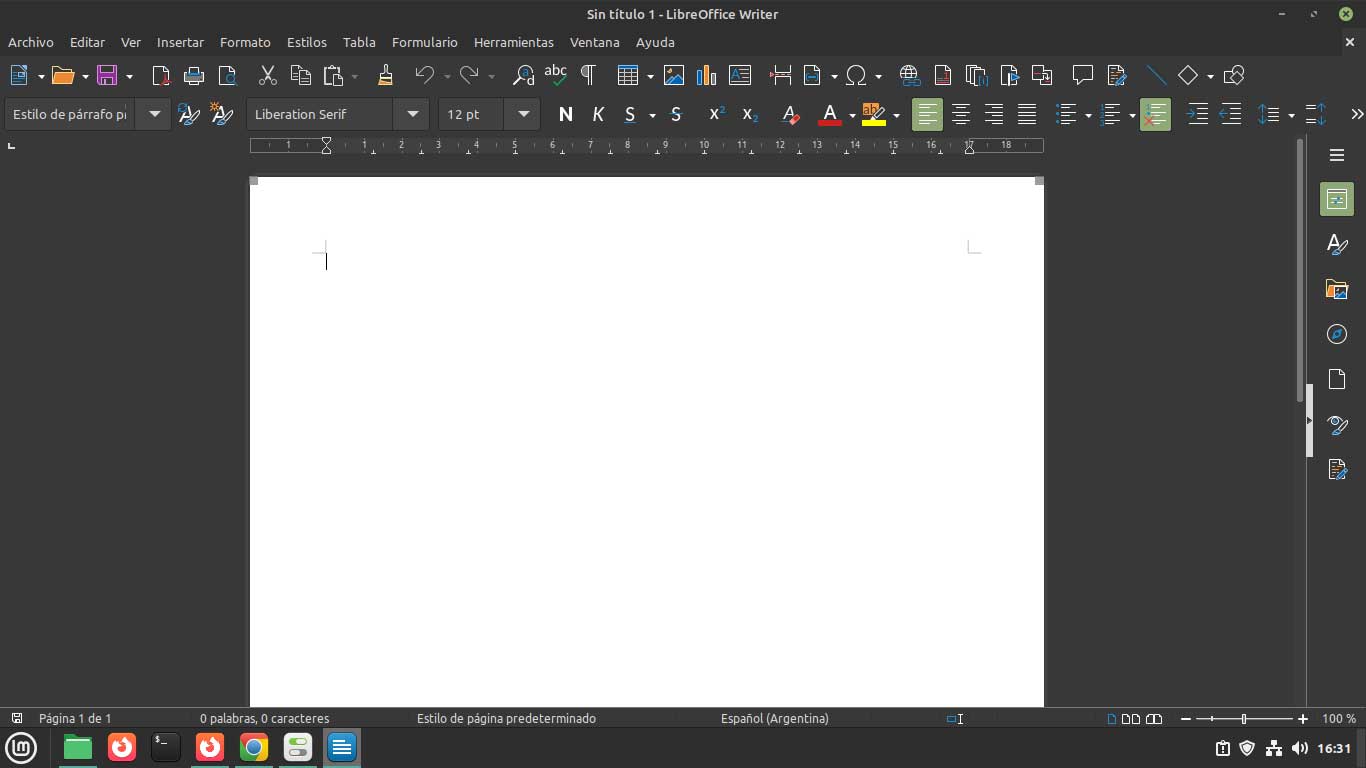Image resolution: width=1366 pixels, height=768 pixels.
Task: Open Find and Replace
Action: pyautogui.click(x=523, y=75)
